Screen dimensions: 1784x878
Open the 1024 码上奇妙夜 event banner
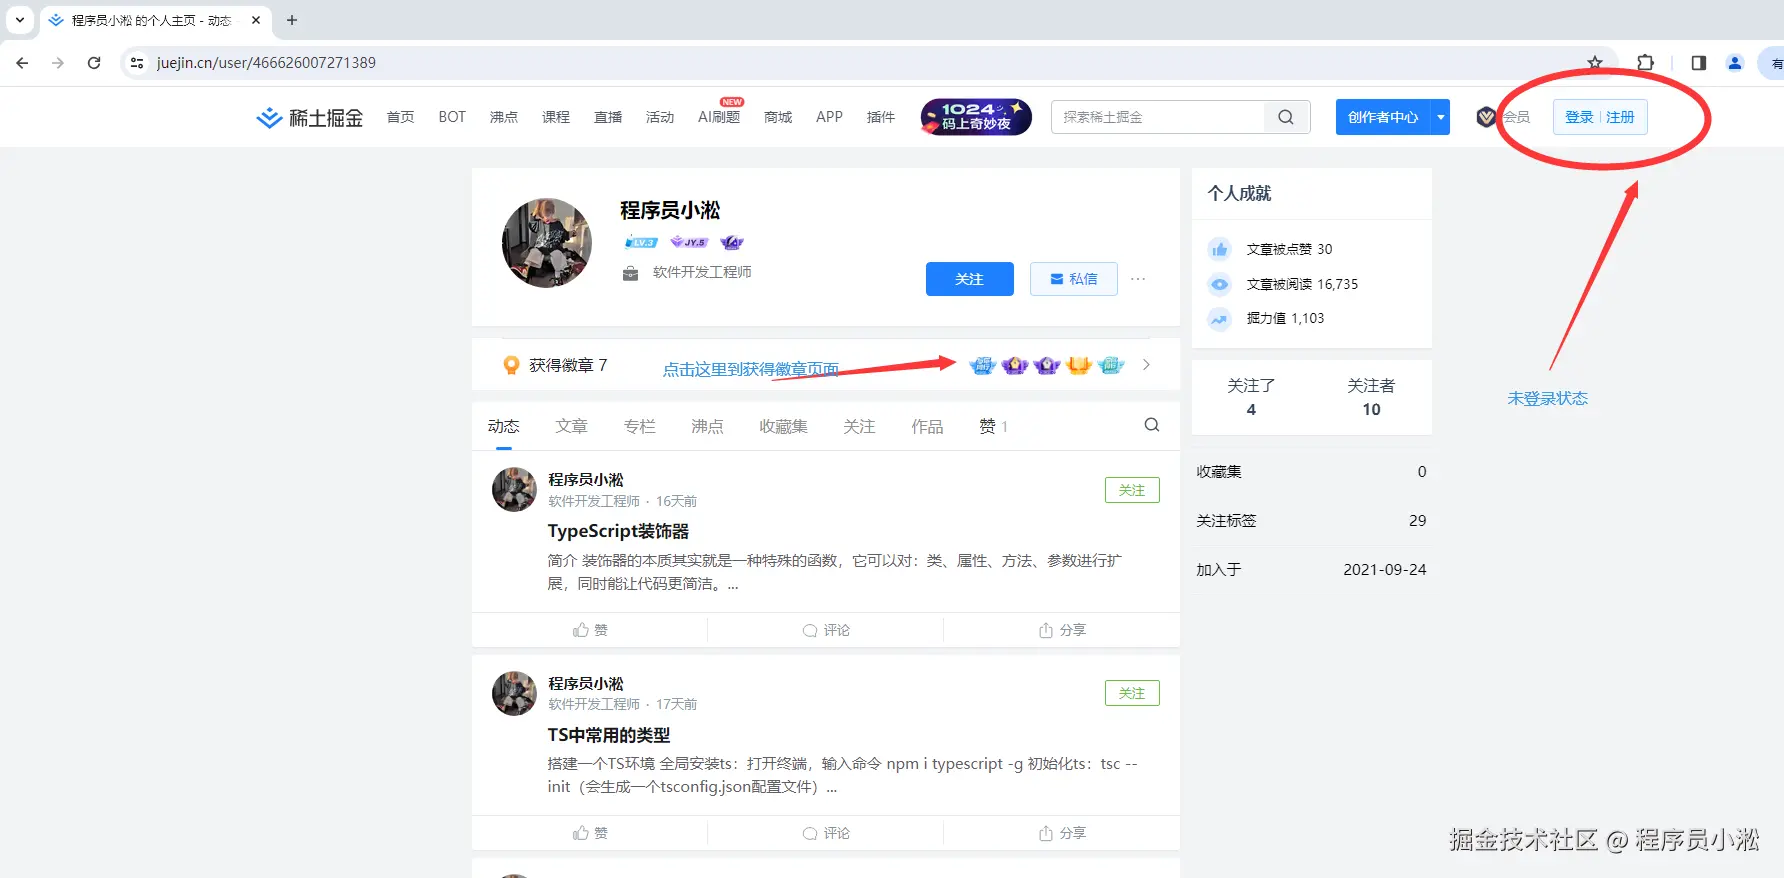click(x=975, y=117)
